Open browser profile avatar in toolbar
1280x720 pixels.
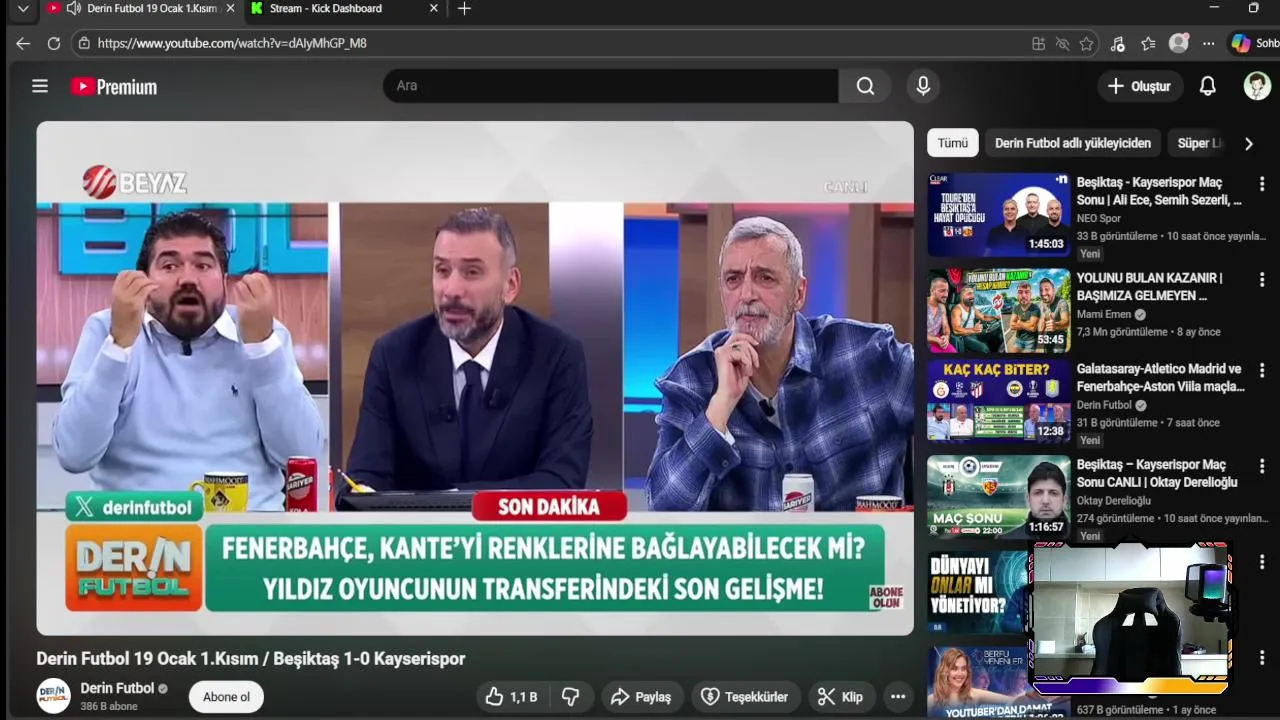pyautogui.click(x=1179, y=44)
